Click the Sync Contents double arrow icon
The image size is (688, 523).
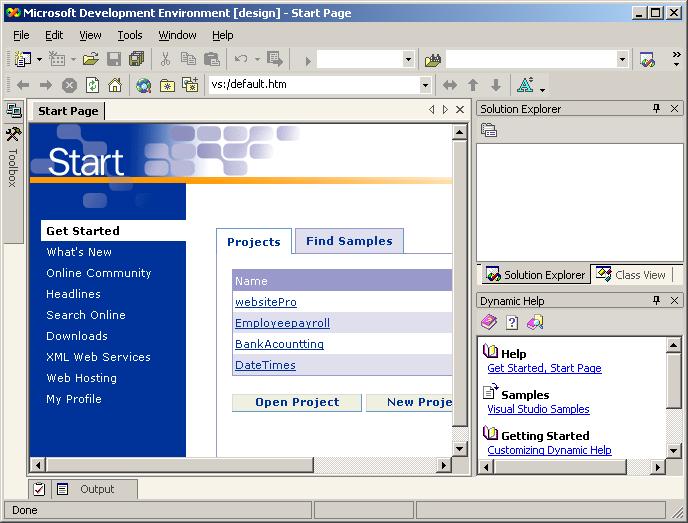point(449,85)
